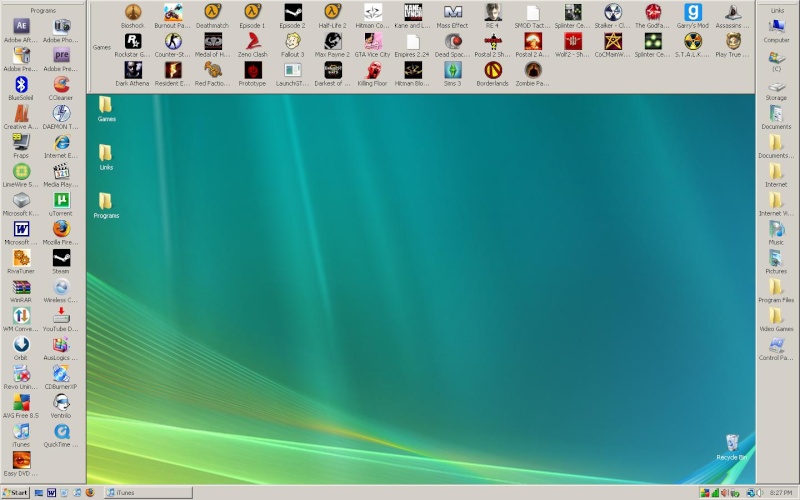Open Medal of Honor shortcut
800x500 pixels.
pyautogui.click(x=212, y=44)
